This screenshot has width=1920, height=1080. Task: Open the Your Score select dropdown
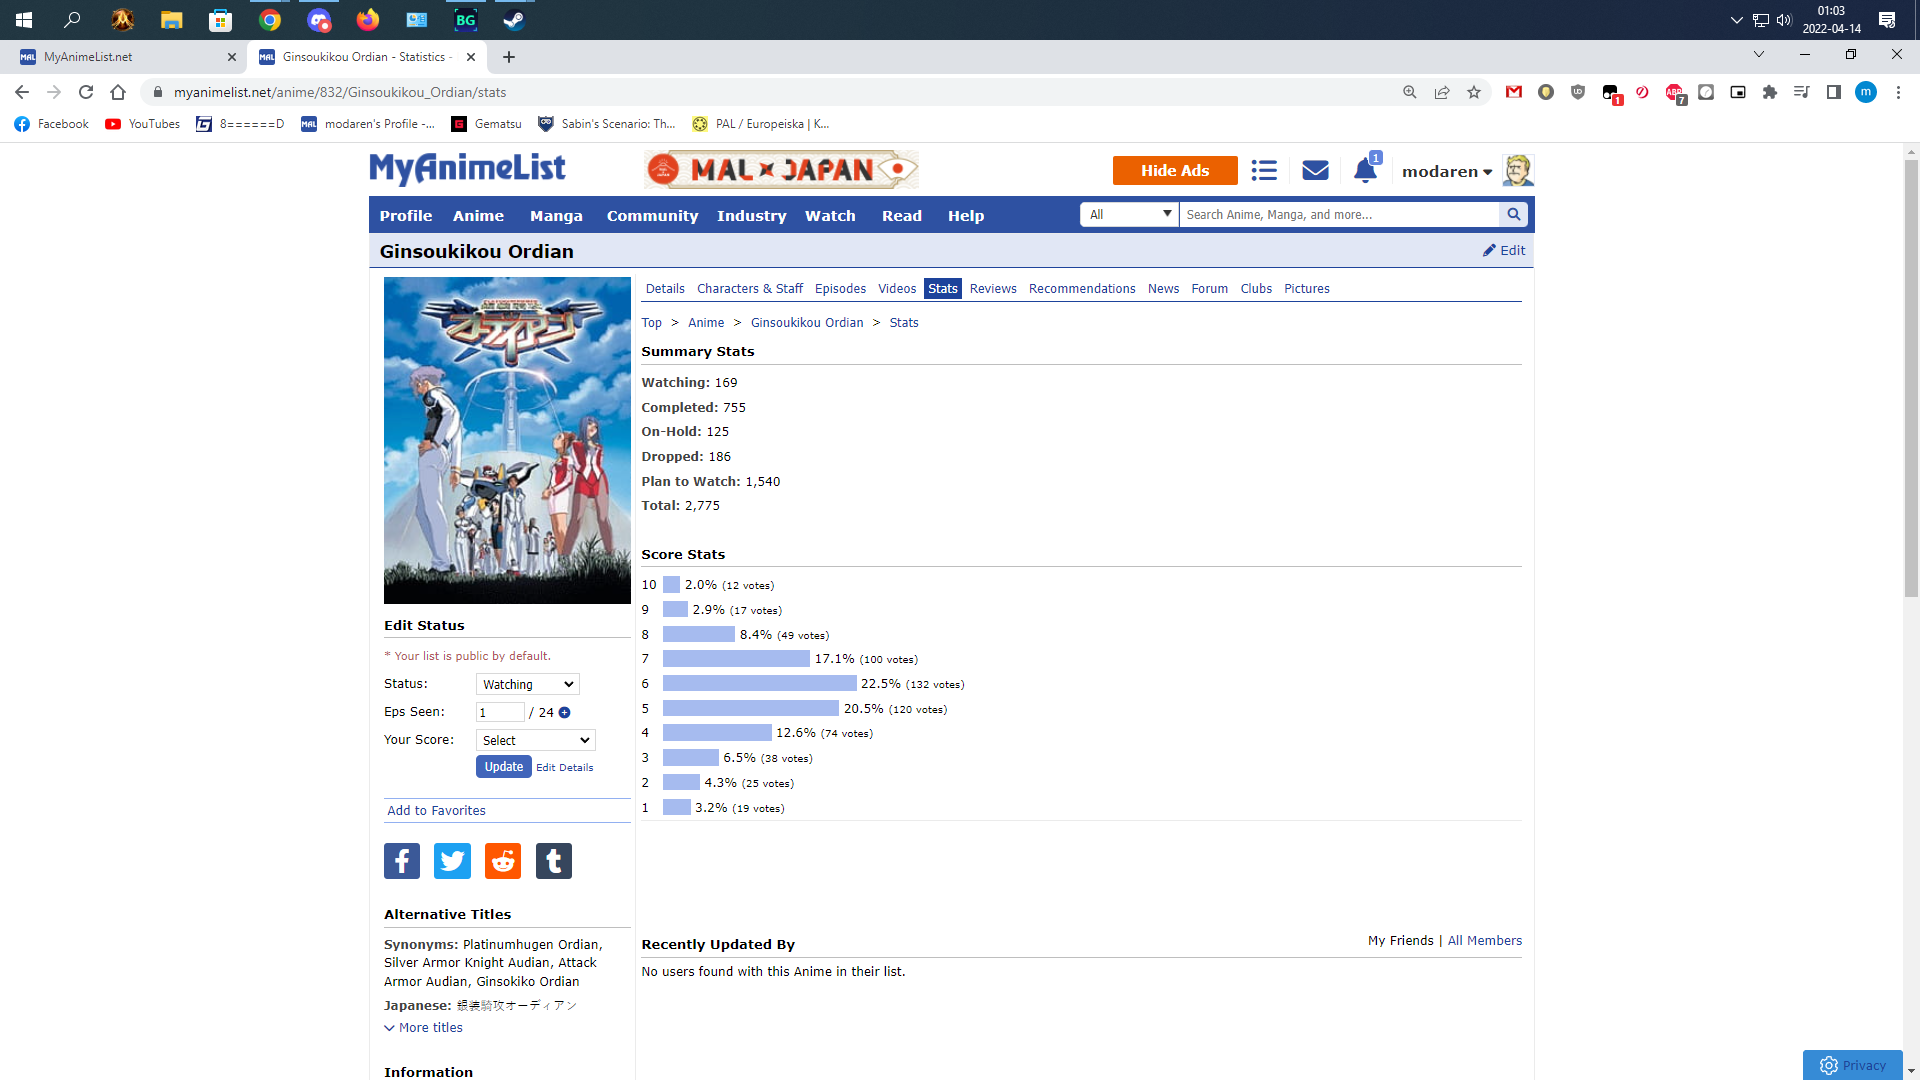point(535,741)
